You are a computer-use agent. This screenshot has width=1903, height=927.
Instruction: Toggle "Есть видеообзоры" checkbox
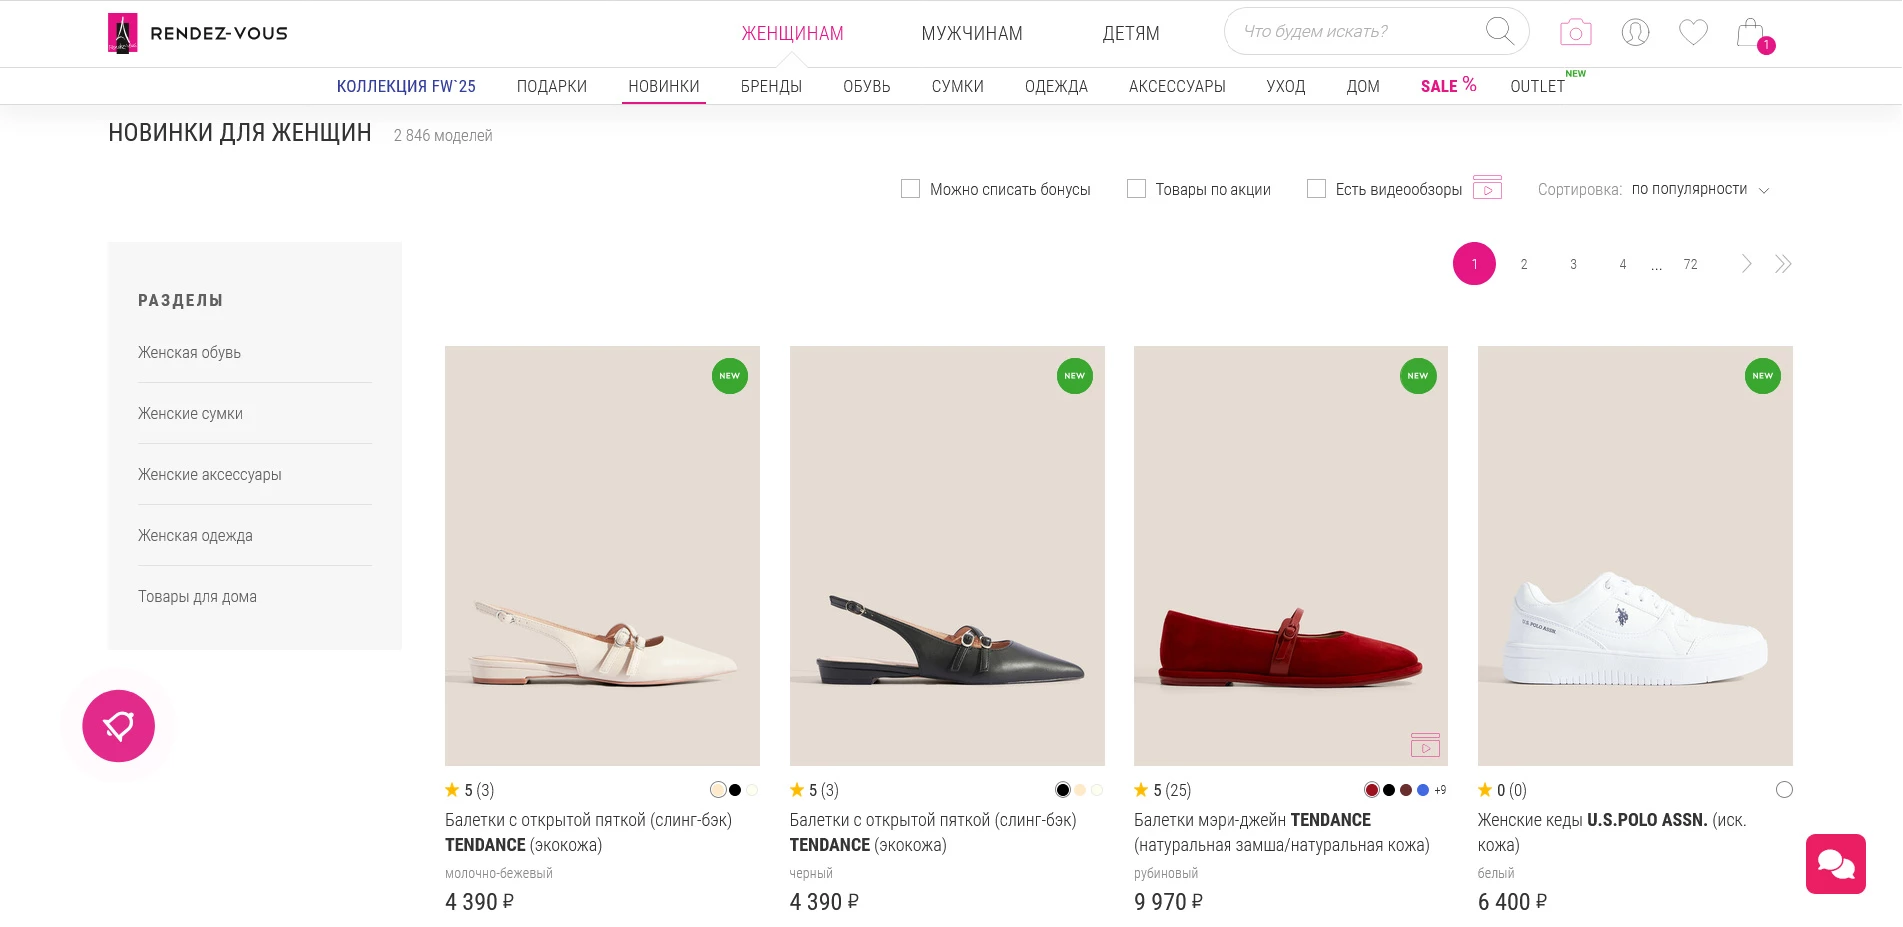(1316, 189)
